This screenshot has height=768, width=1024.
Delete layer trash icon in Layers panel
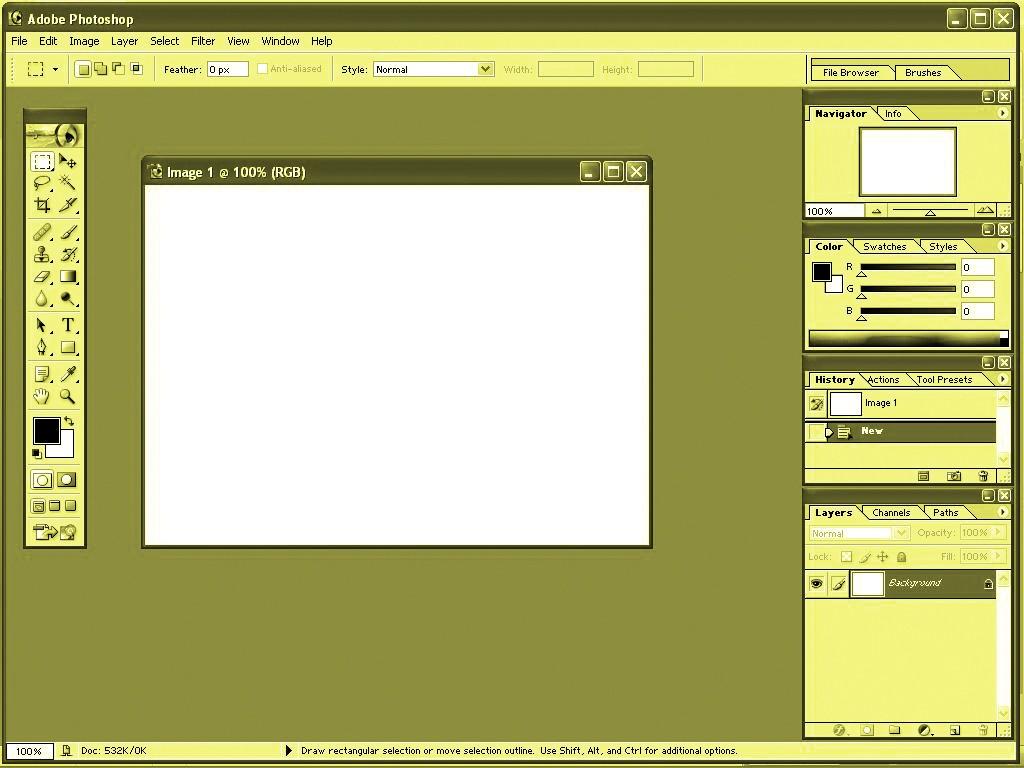pos(984,730)
